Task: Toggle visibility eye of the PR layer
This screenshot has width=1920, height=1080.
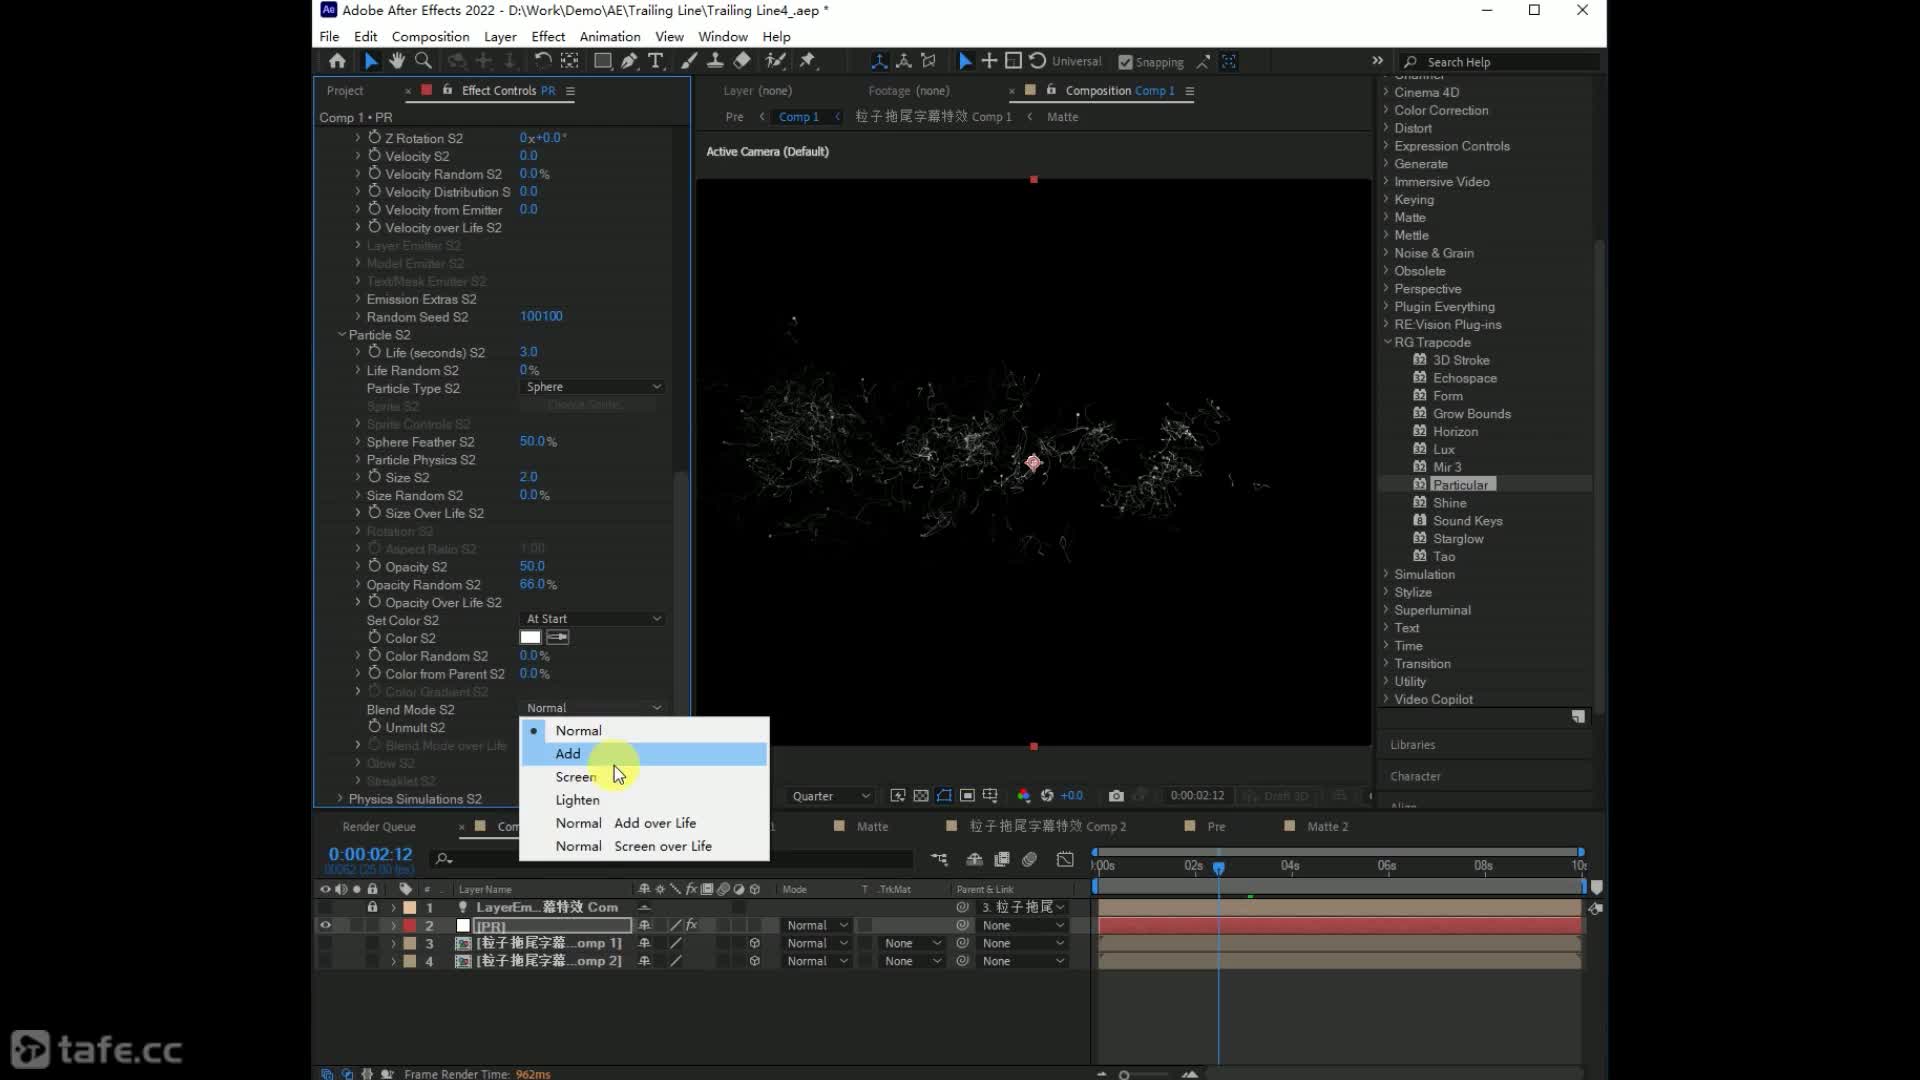Action: pos(325,926)
